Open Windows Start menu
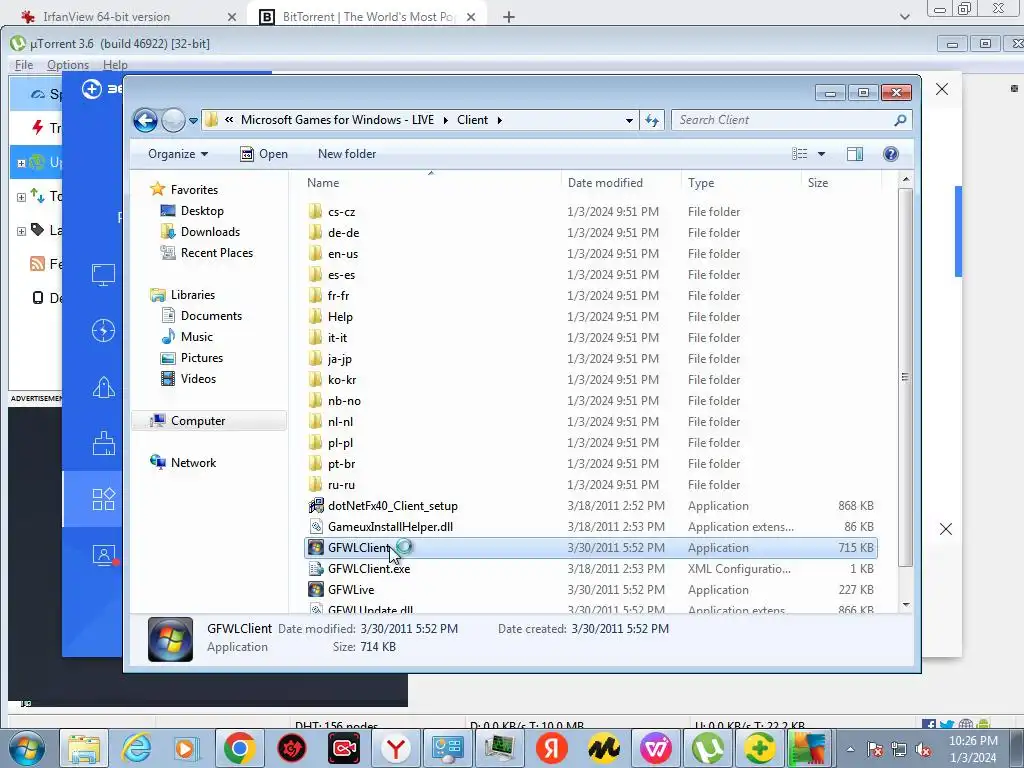Viewport: 1024px width, 768px height. (x=27, y=749)
